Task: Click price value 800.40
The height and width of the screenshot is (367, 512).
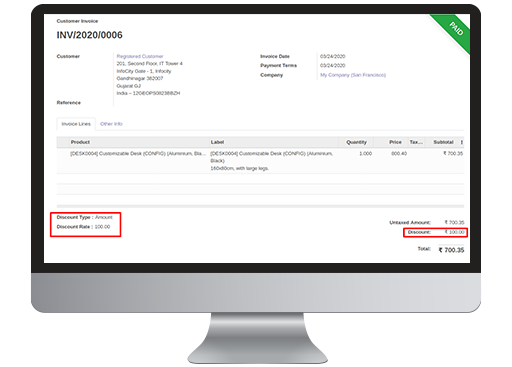Action: click(x=399, y=154)
